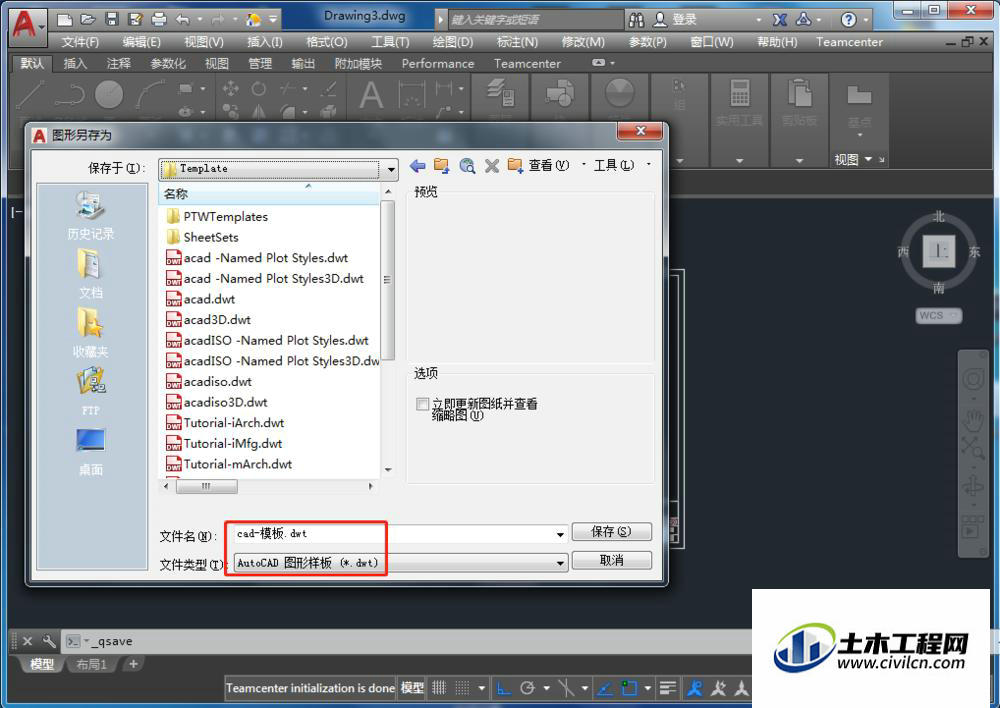This screenshot has height=708, width=1000.
Task: Click the Plot/Print icon in quick access toolbar
Action: pos(158,20)
